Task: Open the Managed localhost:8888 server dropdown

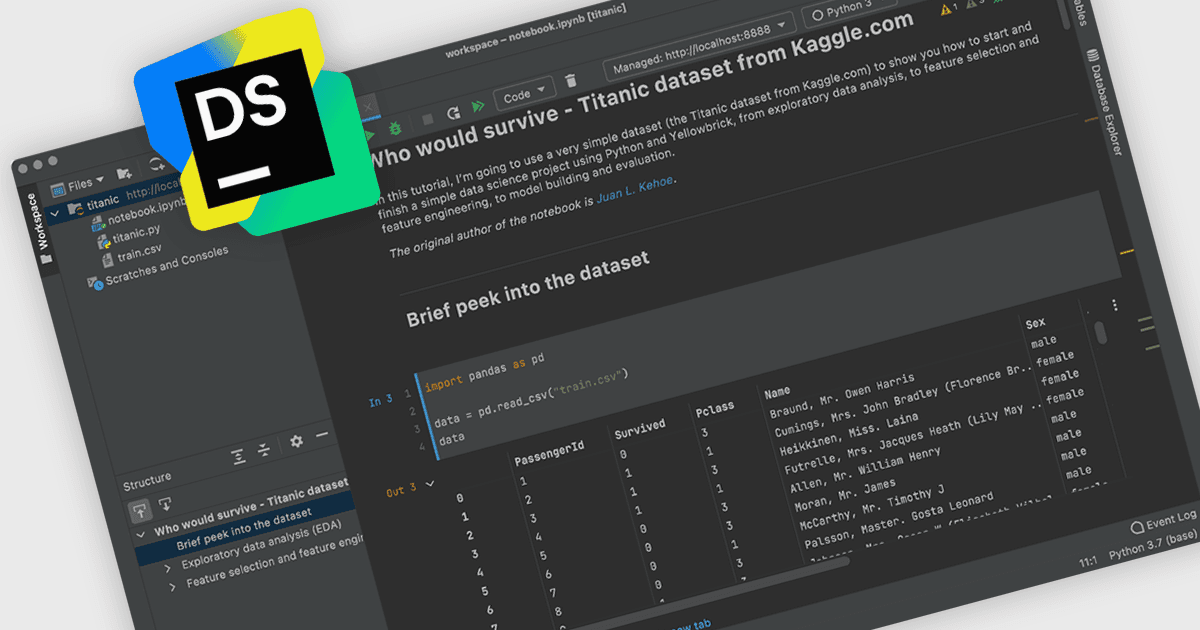Action: tap(699, 45)
